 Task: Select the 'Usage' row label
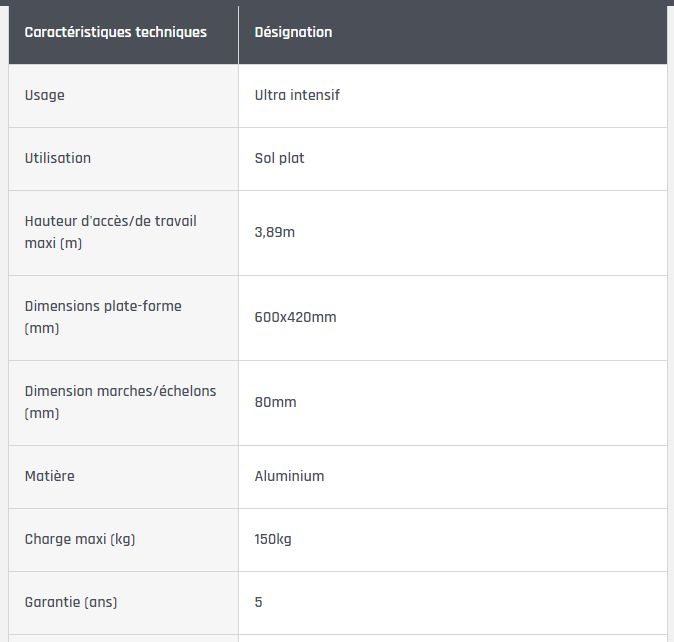(x=44, y=95)
